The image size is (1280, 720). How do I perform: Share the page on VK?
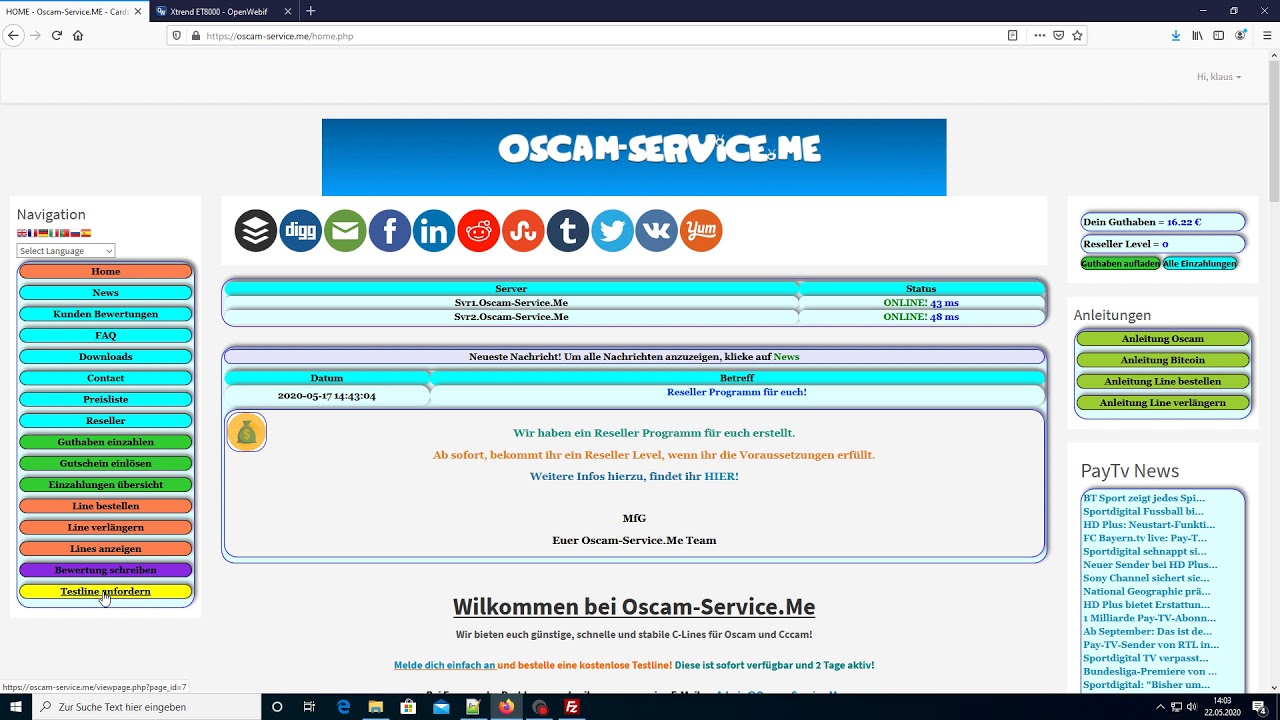[x=657, y=231]
